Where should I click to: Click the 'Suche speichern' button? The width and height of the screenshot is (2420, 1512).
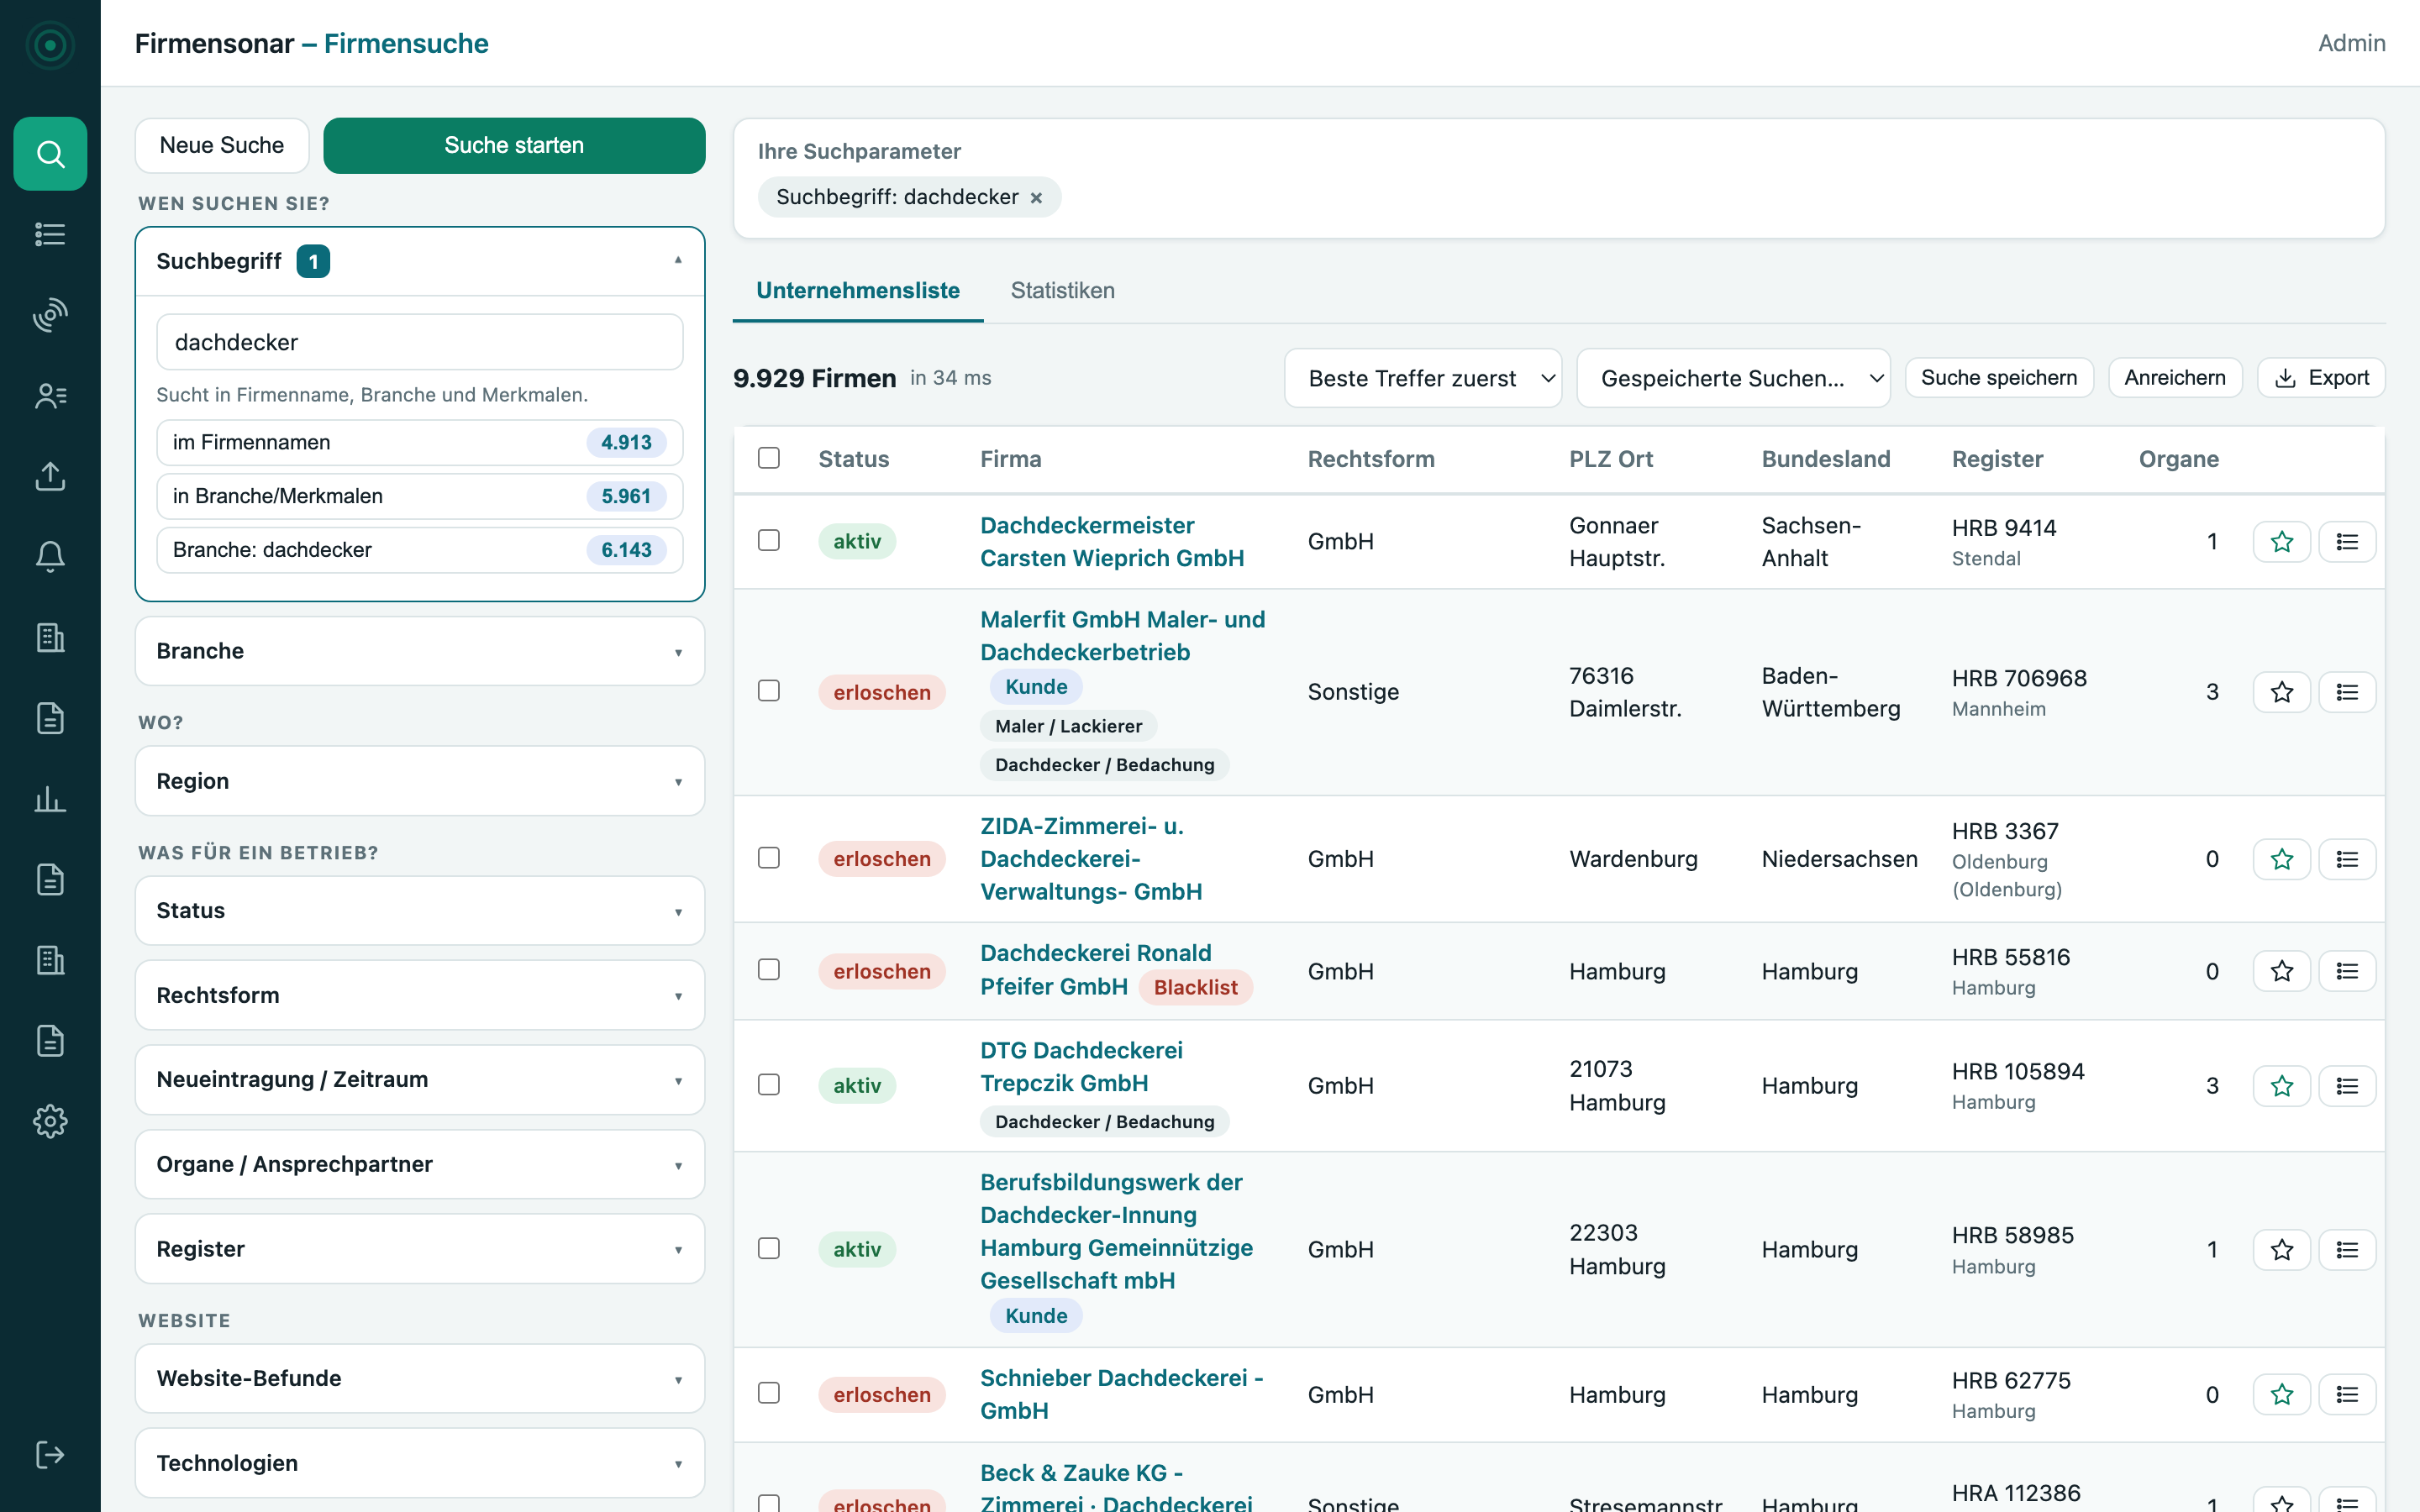(x=1999, y=378)
